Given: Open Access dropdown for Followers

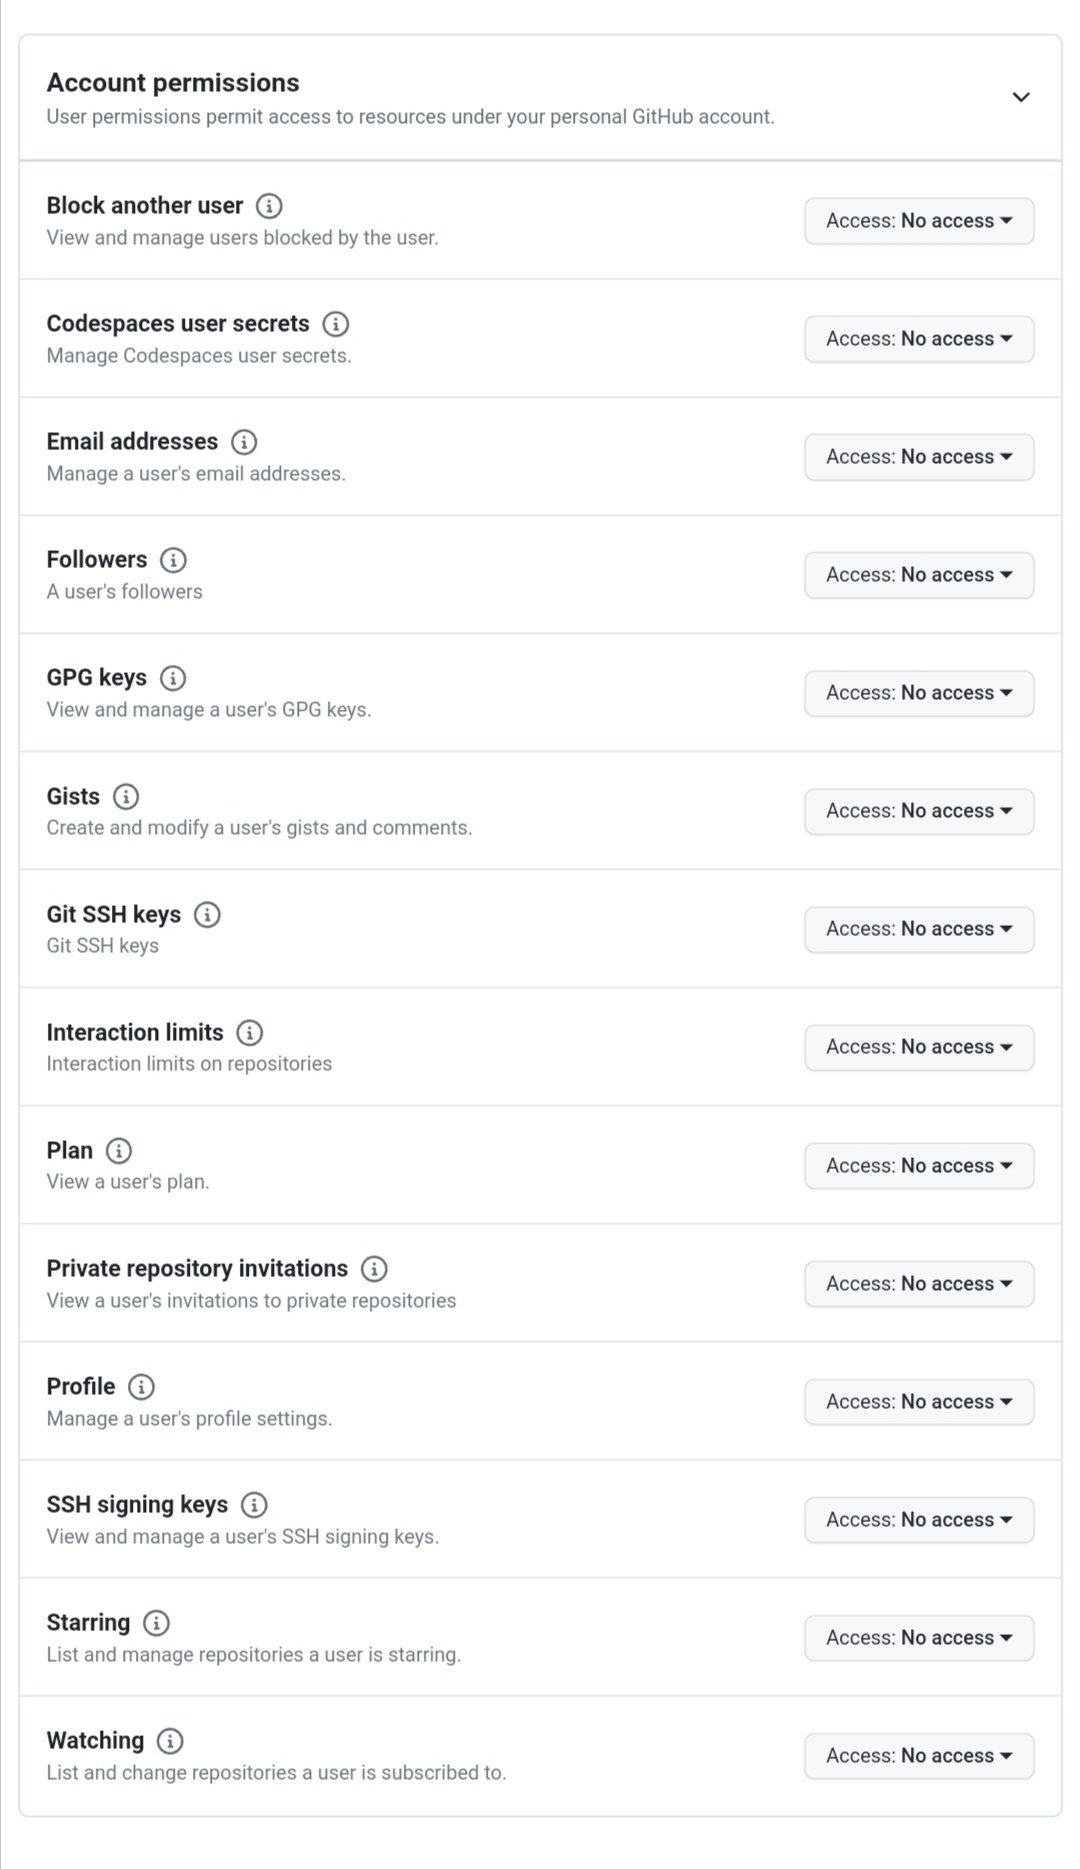Looking at the screenshot, I should [x=918, y=575].
